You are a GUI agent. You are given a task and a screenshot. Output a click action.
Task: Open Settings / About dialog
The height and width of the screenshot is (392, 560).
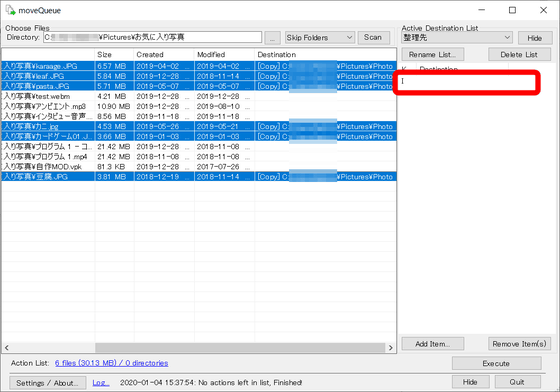[x=47, y=383]
